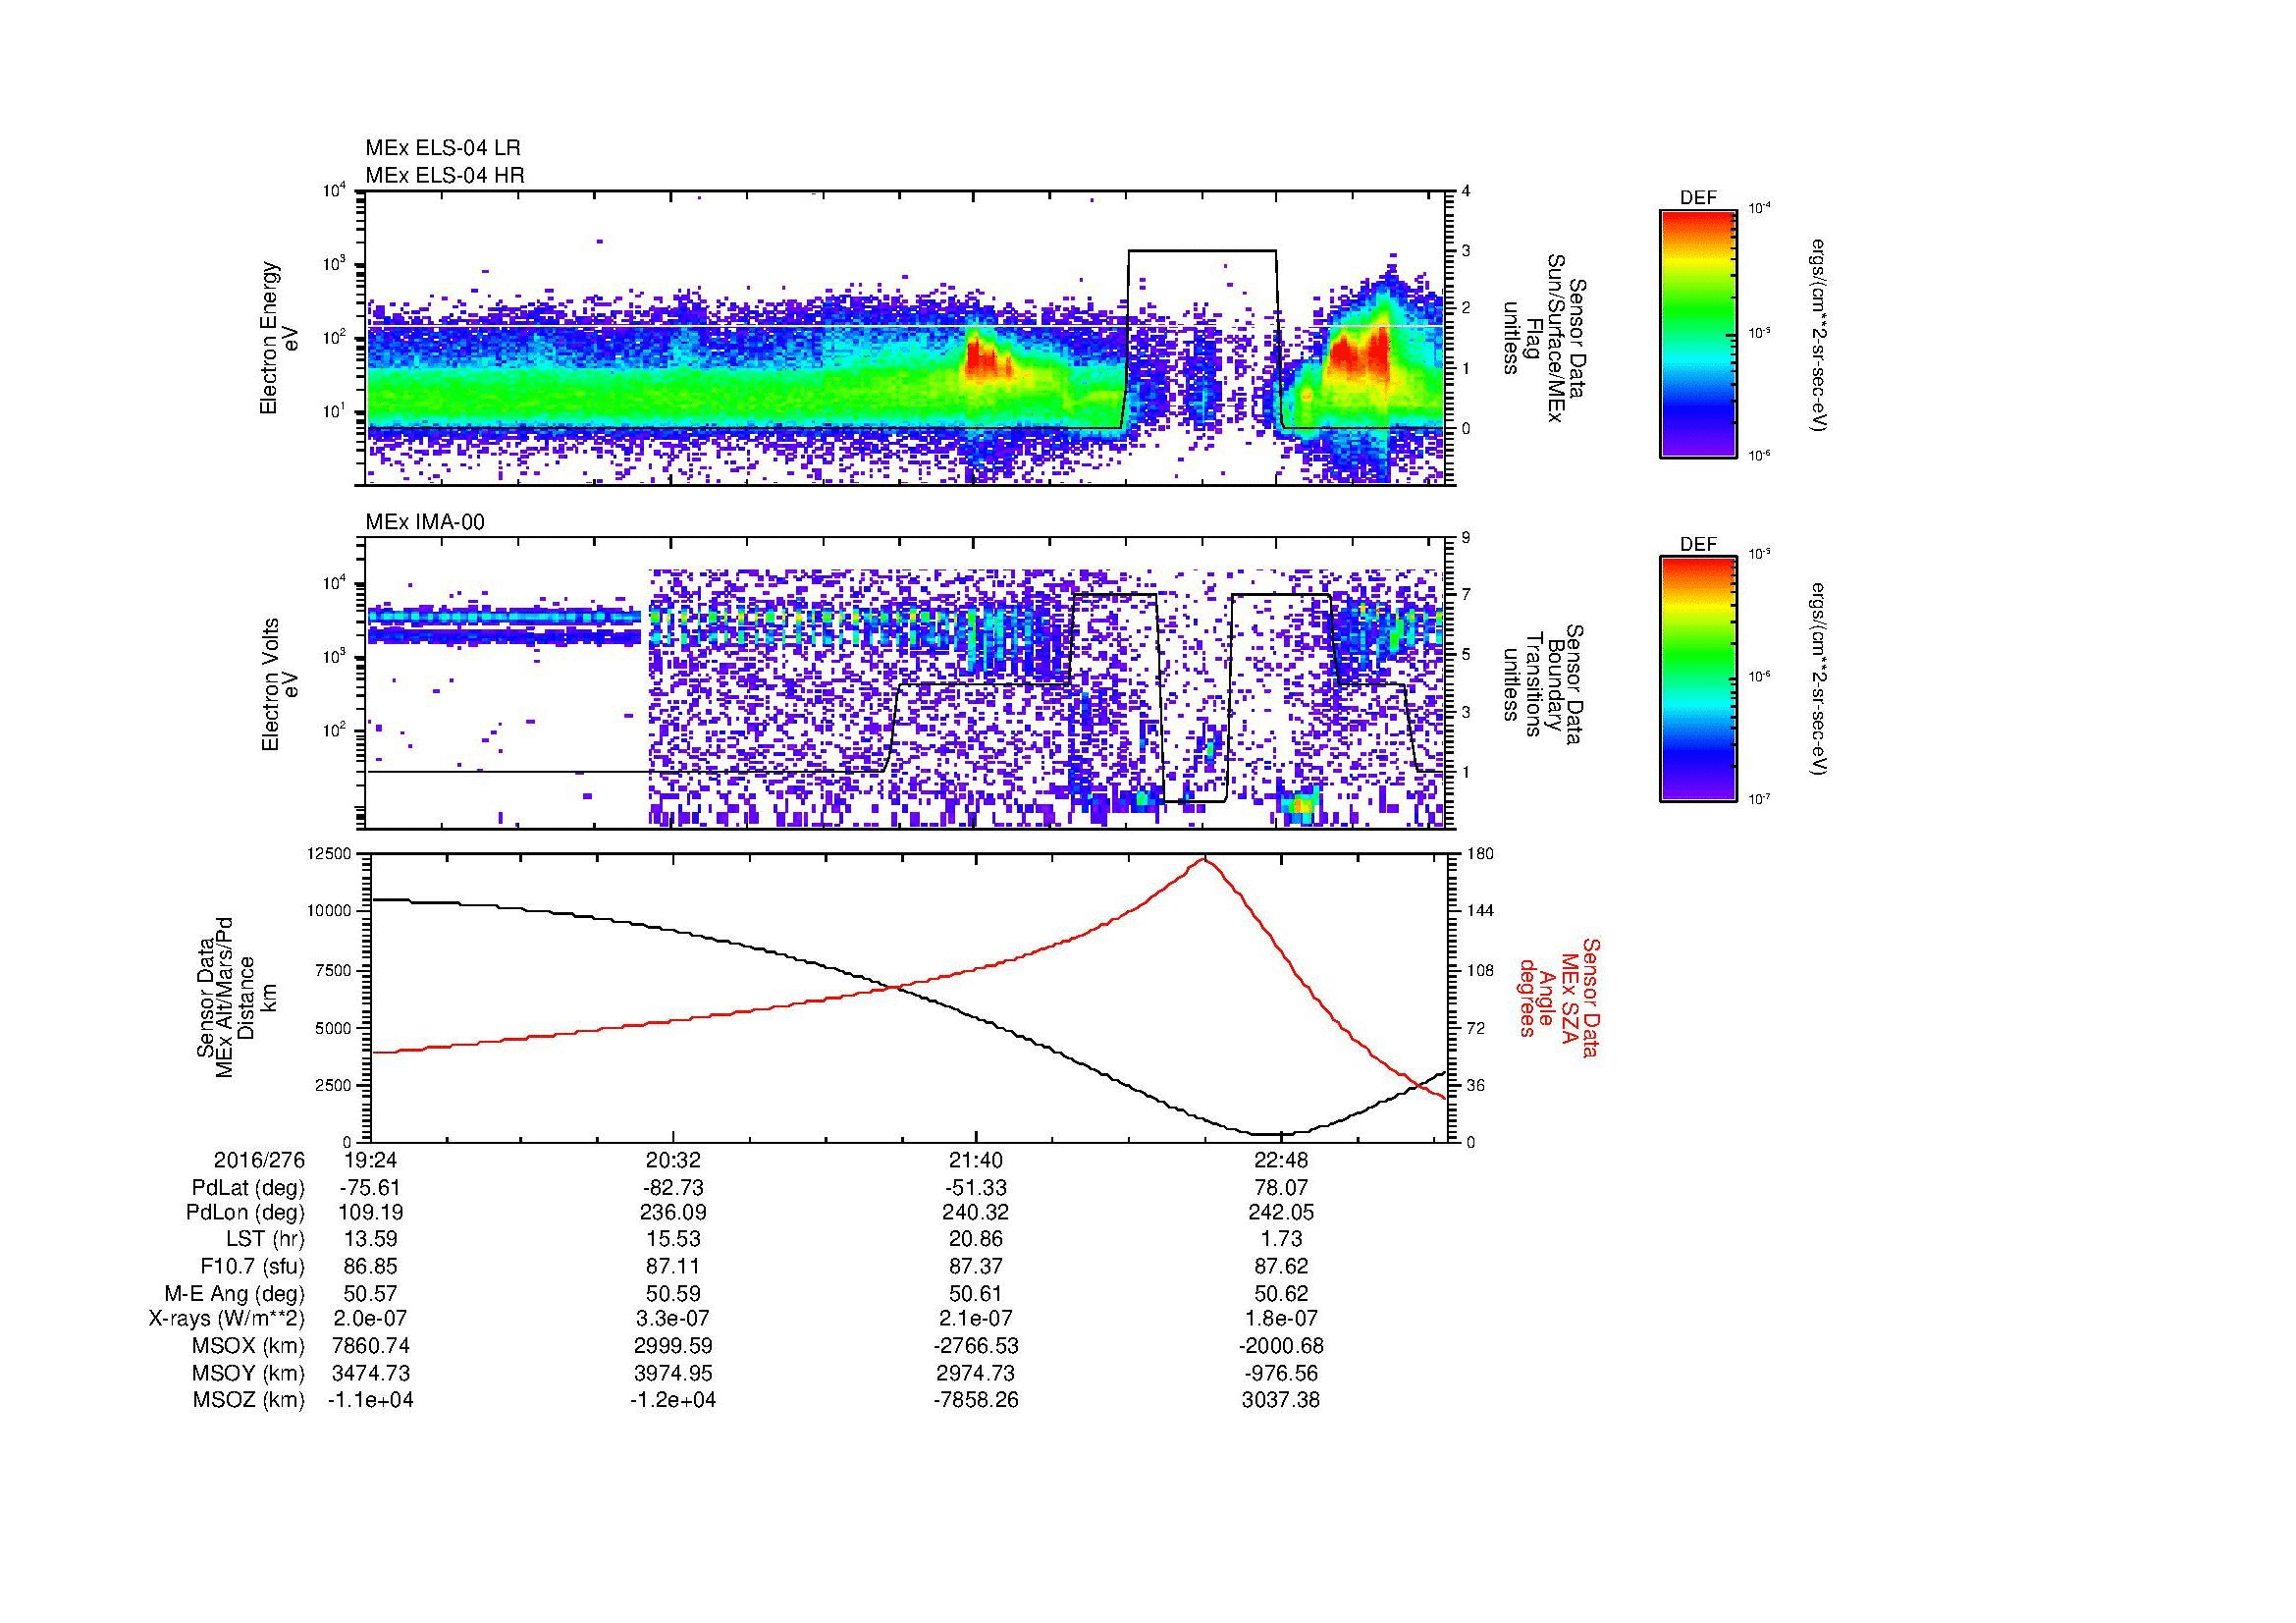
Task: Select the ELS DEF rainbow color bar
Action: click(1697, 333)
